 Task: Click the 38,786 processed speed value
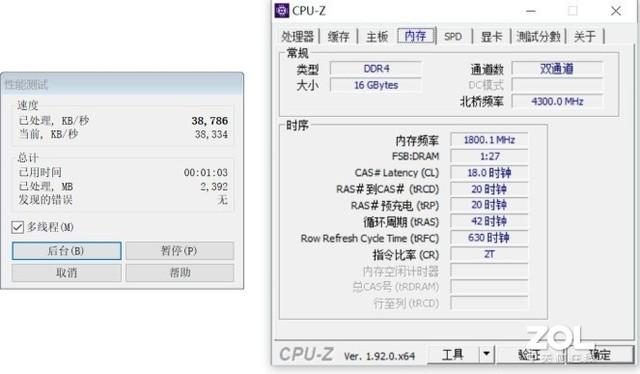pyautogui.click(x=209, y=121)
